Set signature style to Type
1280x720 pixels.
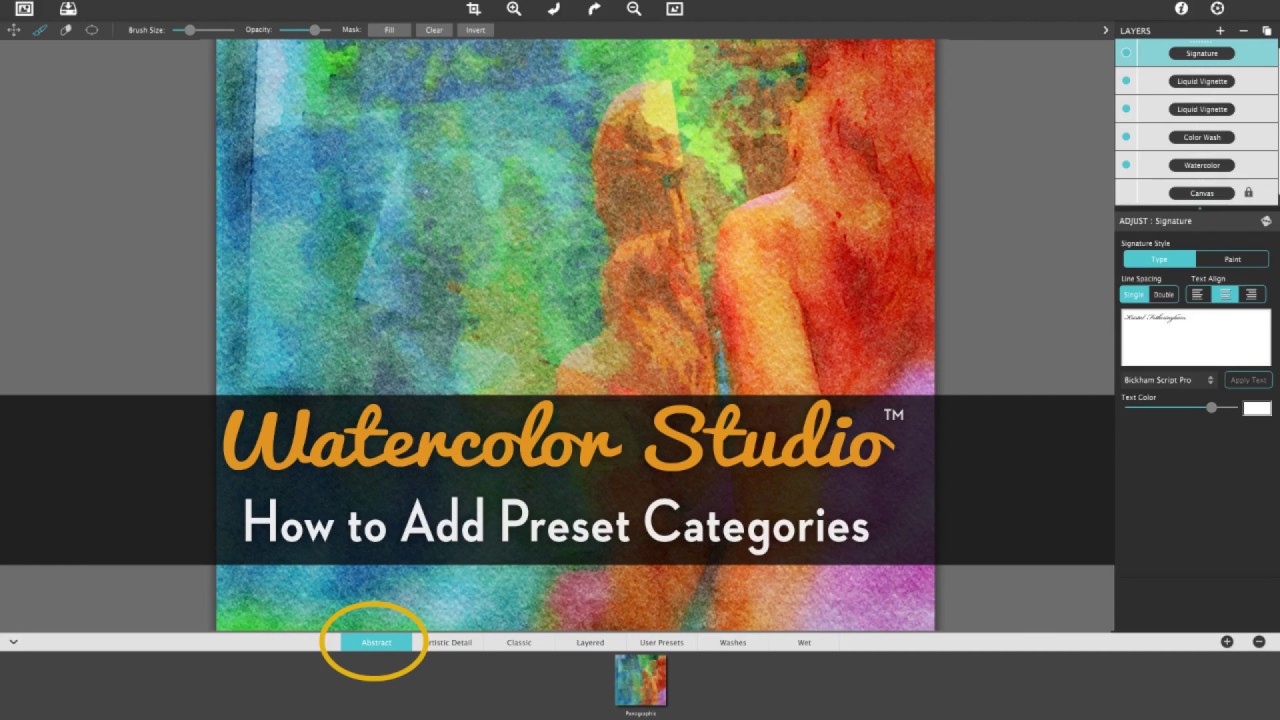coord(1159,259)
